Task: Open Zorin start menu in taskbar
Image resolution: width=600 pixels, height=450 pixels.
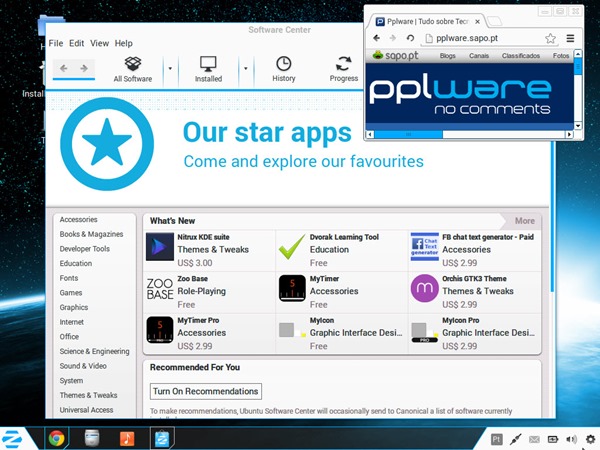Action: (x=11, y=439)
